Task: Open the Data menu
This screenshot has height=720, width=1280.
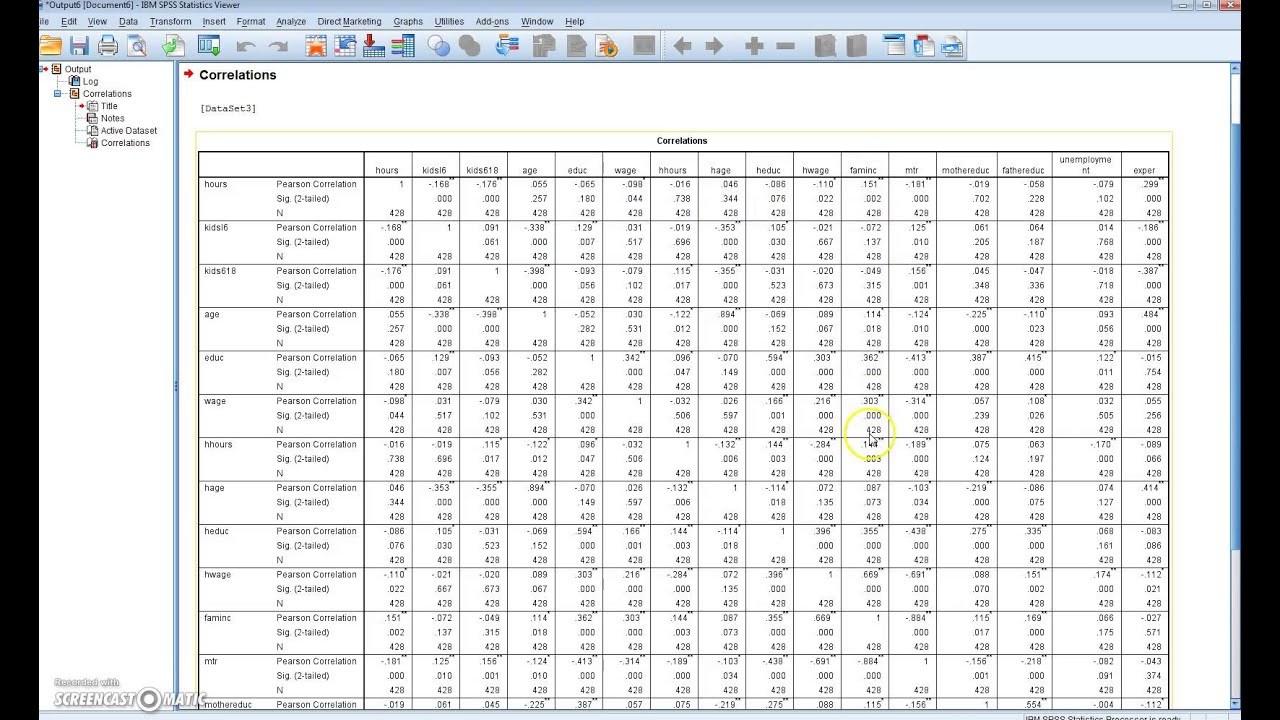Action: point(128,21)
